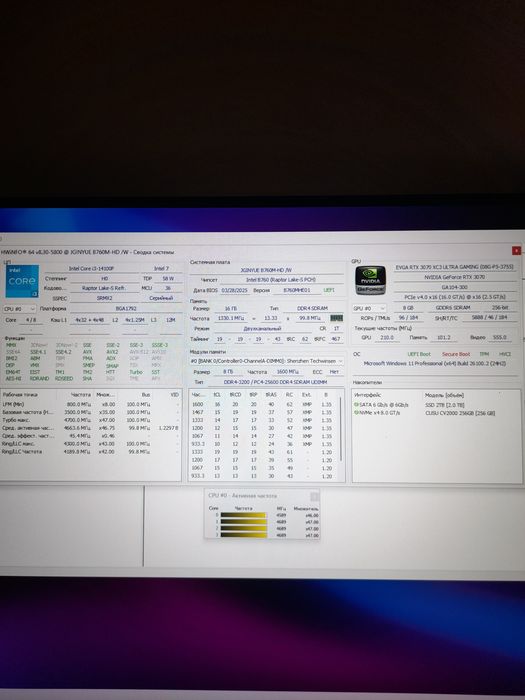The image size is (525, 700).
Task: Click the 'Рабочая точка' column header
Action: [21, 395]
